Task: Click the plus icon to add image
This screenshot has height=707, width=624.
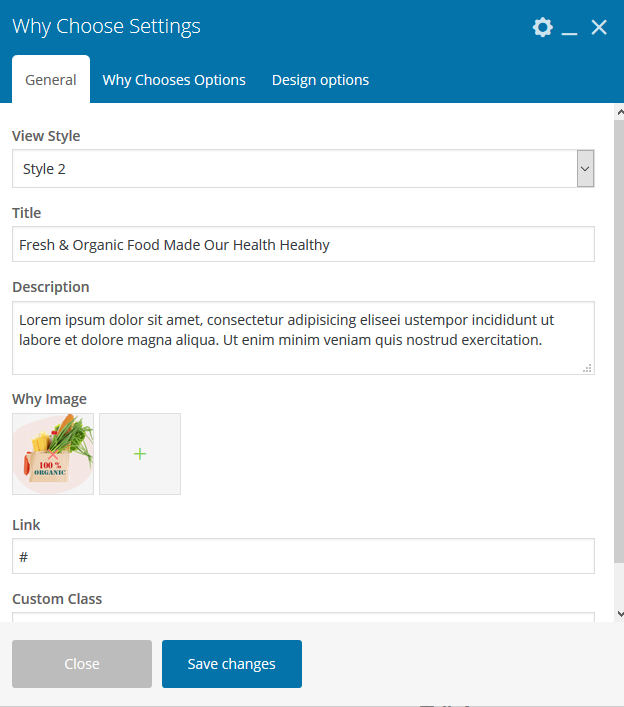Action: (x=140, y=454)
